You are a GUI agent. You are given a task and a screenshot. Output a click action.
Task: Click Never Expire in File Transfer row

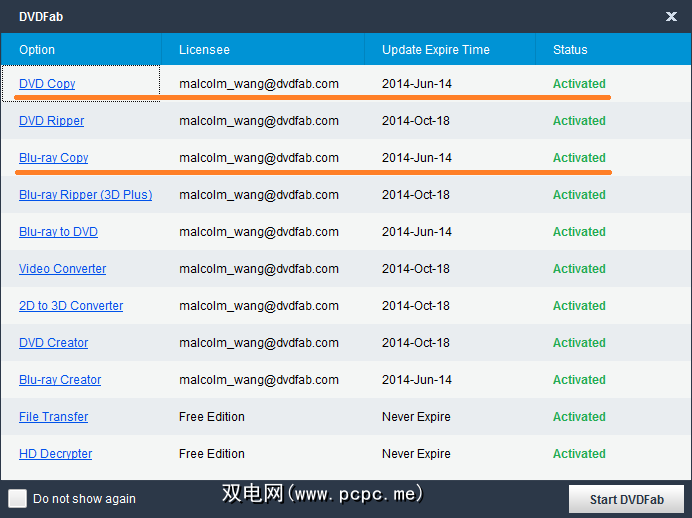point(416,417)
